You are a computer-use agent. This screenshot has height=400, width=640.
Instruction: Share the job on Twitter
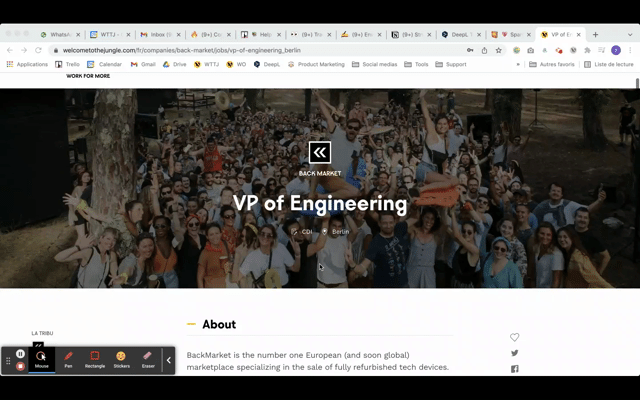pos(515,353)
